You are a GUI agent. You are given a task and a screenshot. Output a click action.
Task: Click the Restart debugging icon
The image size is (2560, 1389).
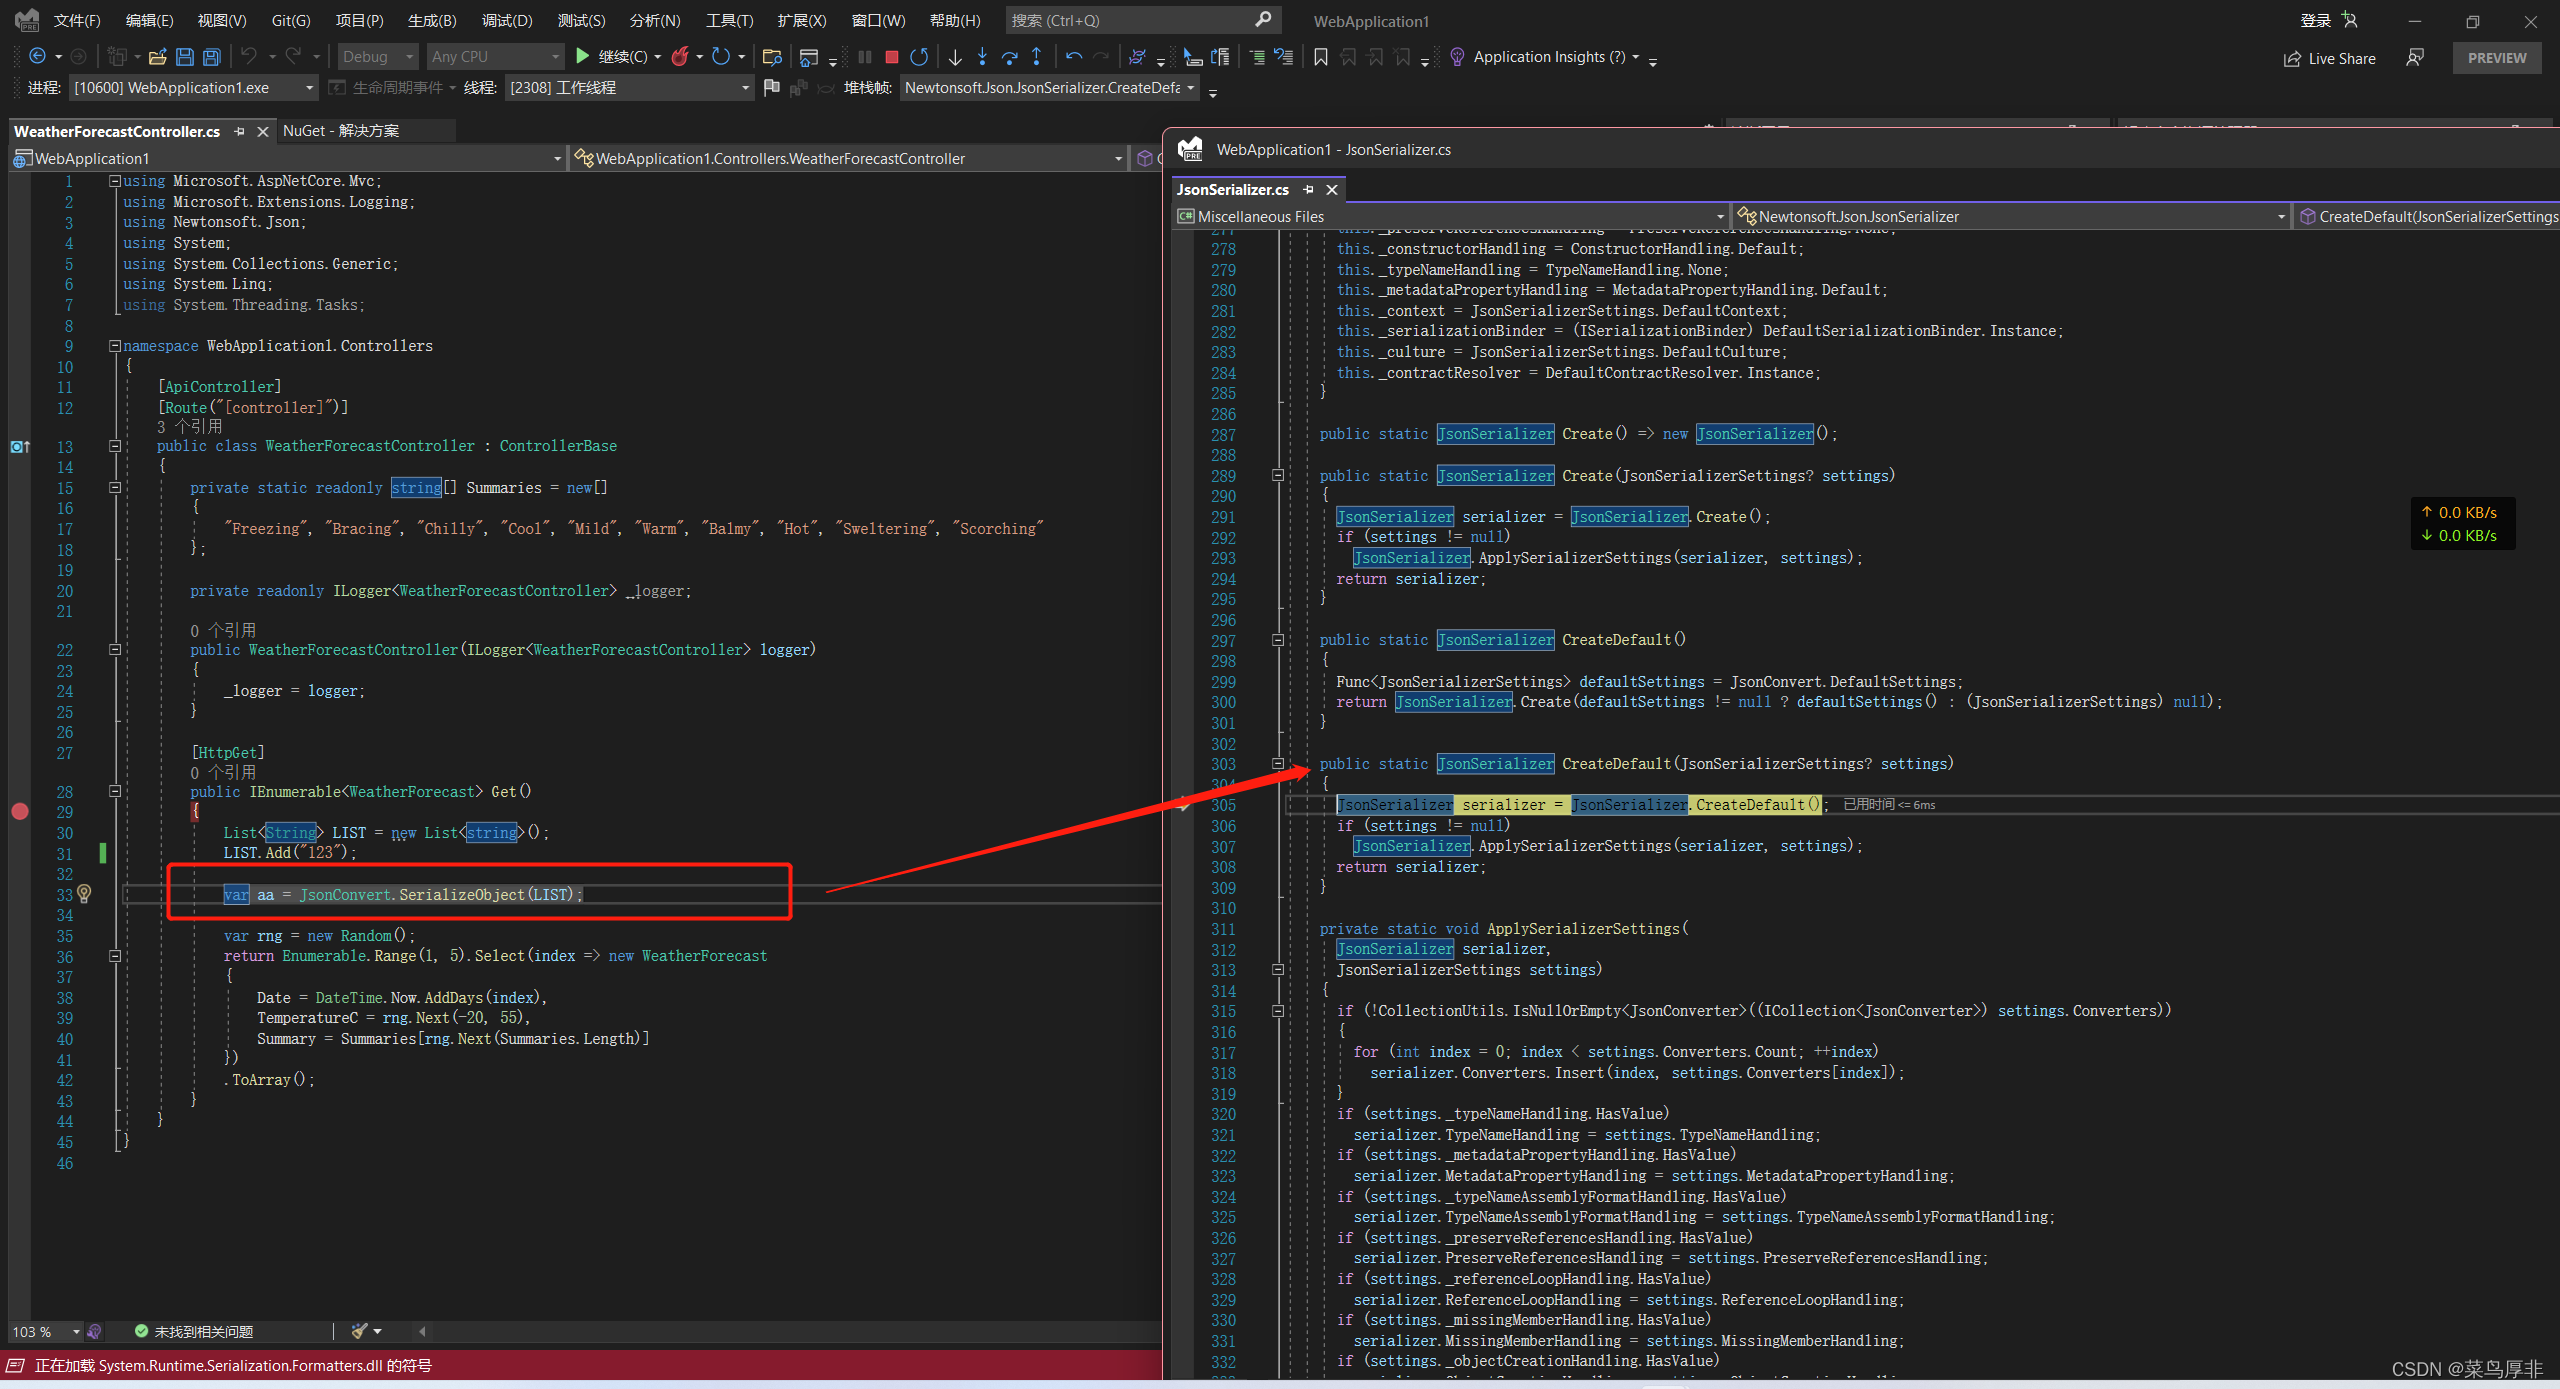(919, 57)
